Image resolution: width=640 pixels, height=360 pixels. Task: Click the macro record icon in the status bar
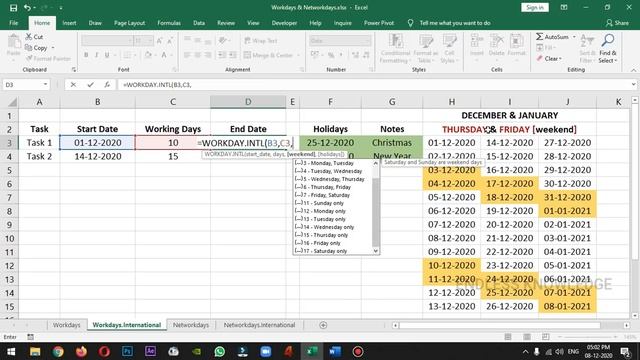click(31, 337)
